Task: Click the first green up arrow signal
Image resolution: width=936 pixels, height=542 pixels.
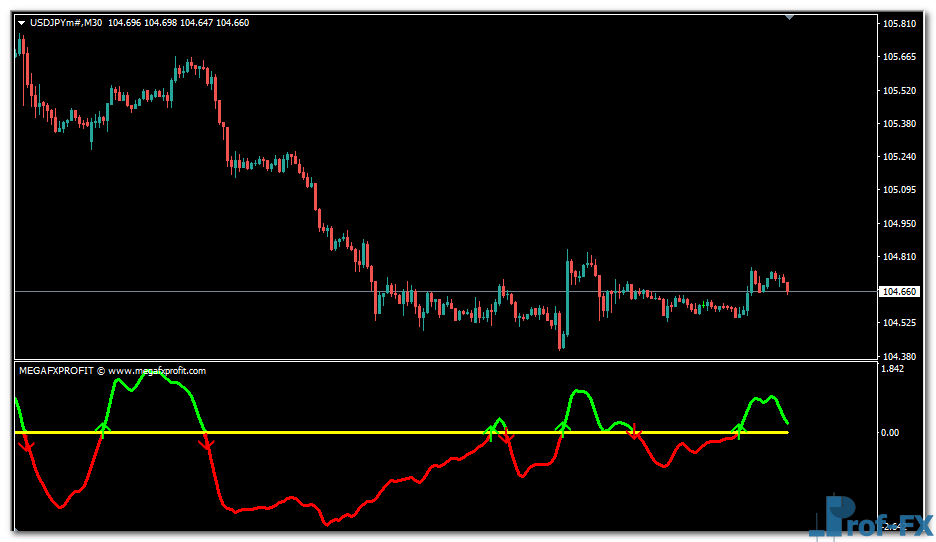Action: pos(103,429)
